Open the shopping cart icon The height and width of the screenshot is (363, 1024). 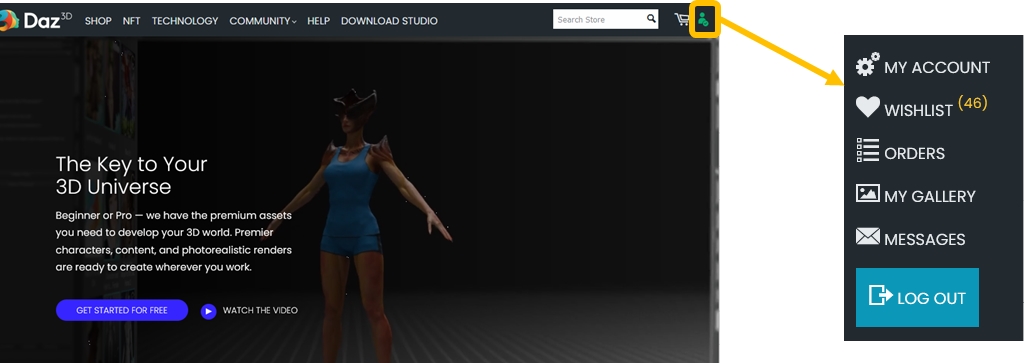tap(682, 20)
